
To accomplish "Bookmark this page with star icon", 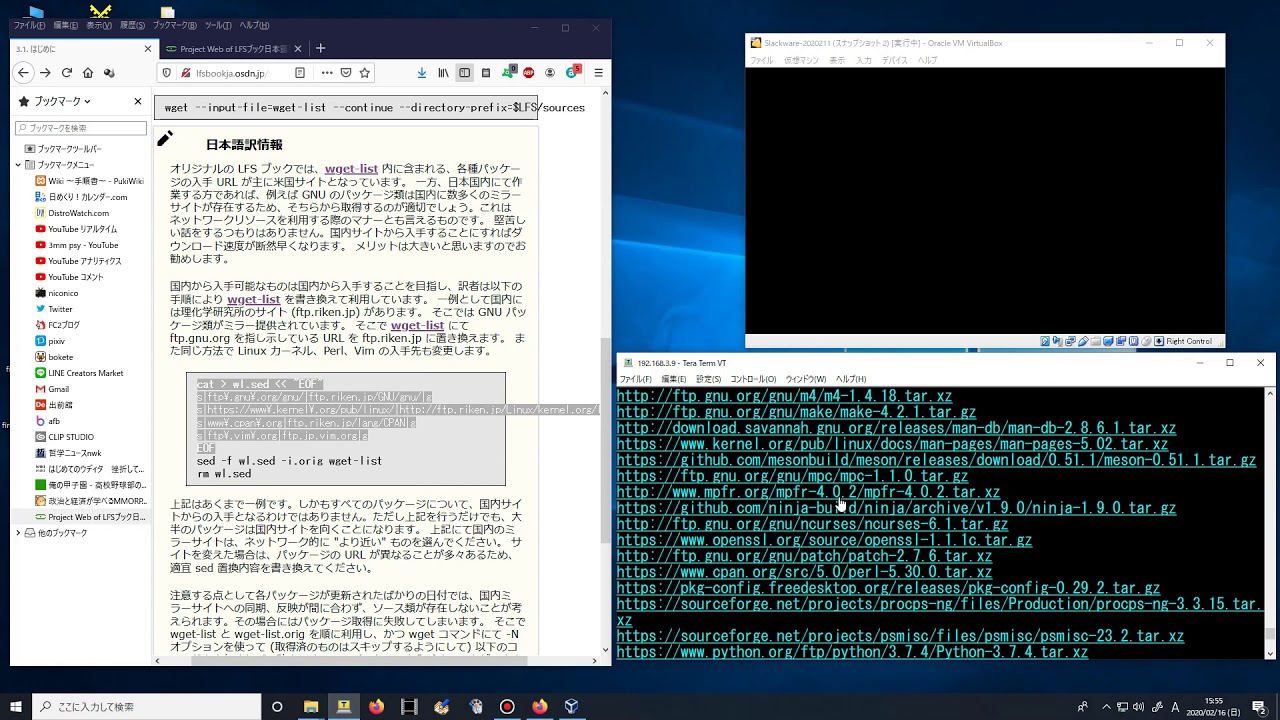I will [x=365, y=73].
